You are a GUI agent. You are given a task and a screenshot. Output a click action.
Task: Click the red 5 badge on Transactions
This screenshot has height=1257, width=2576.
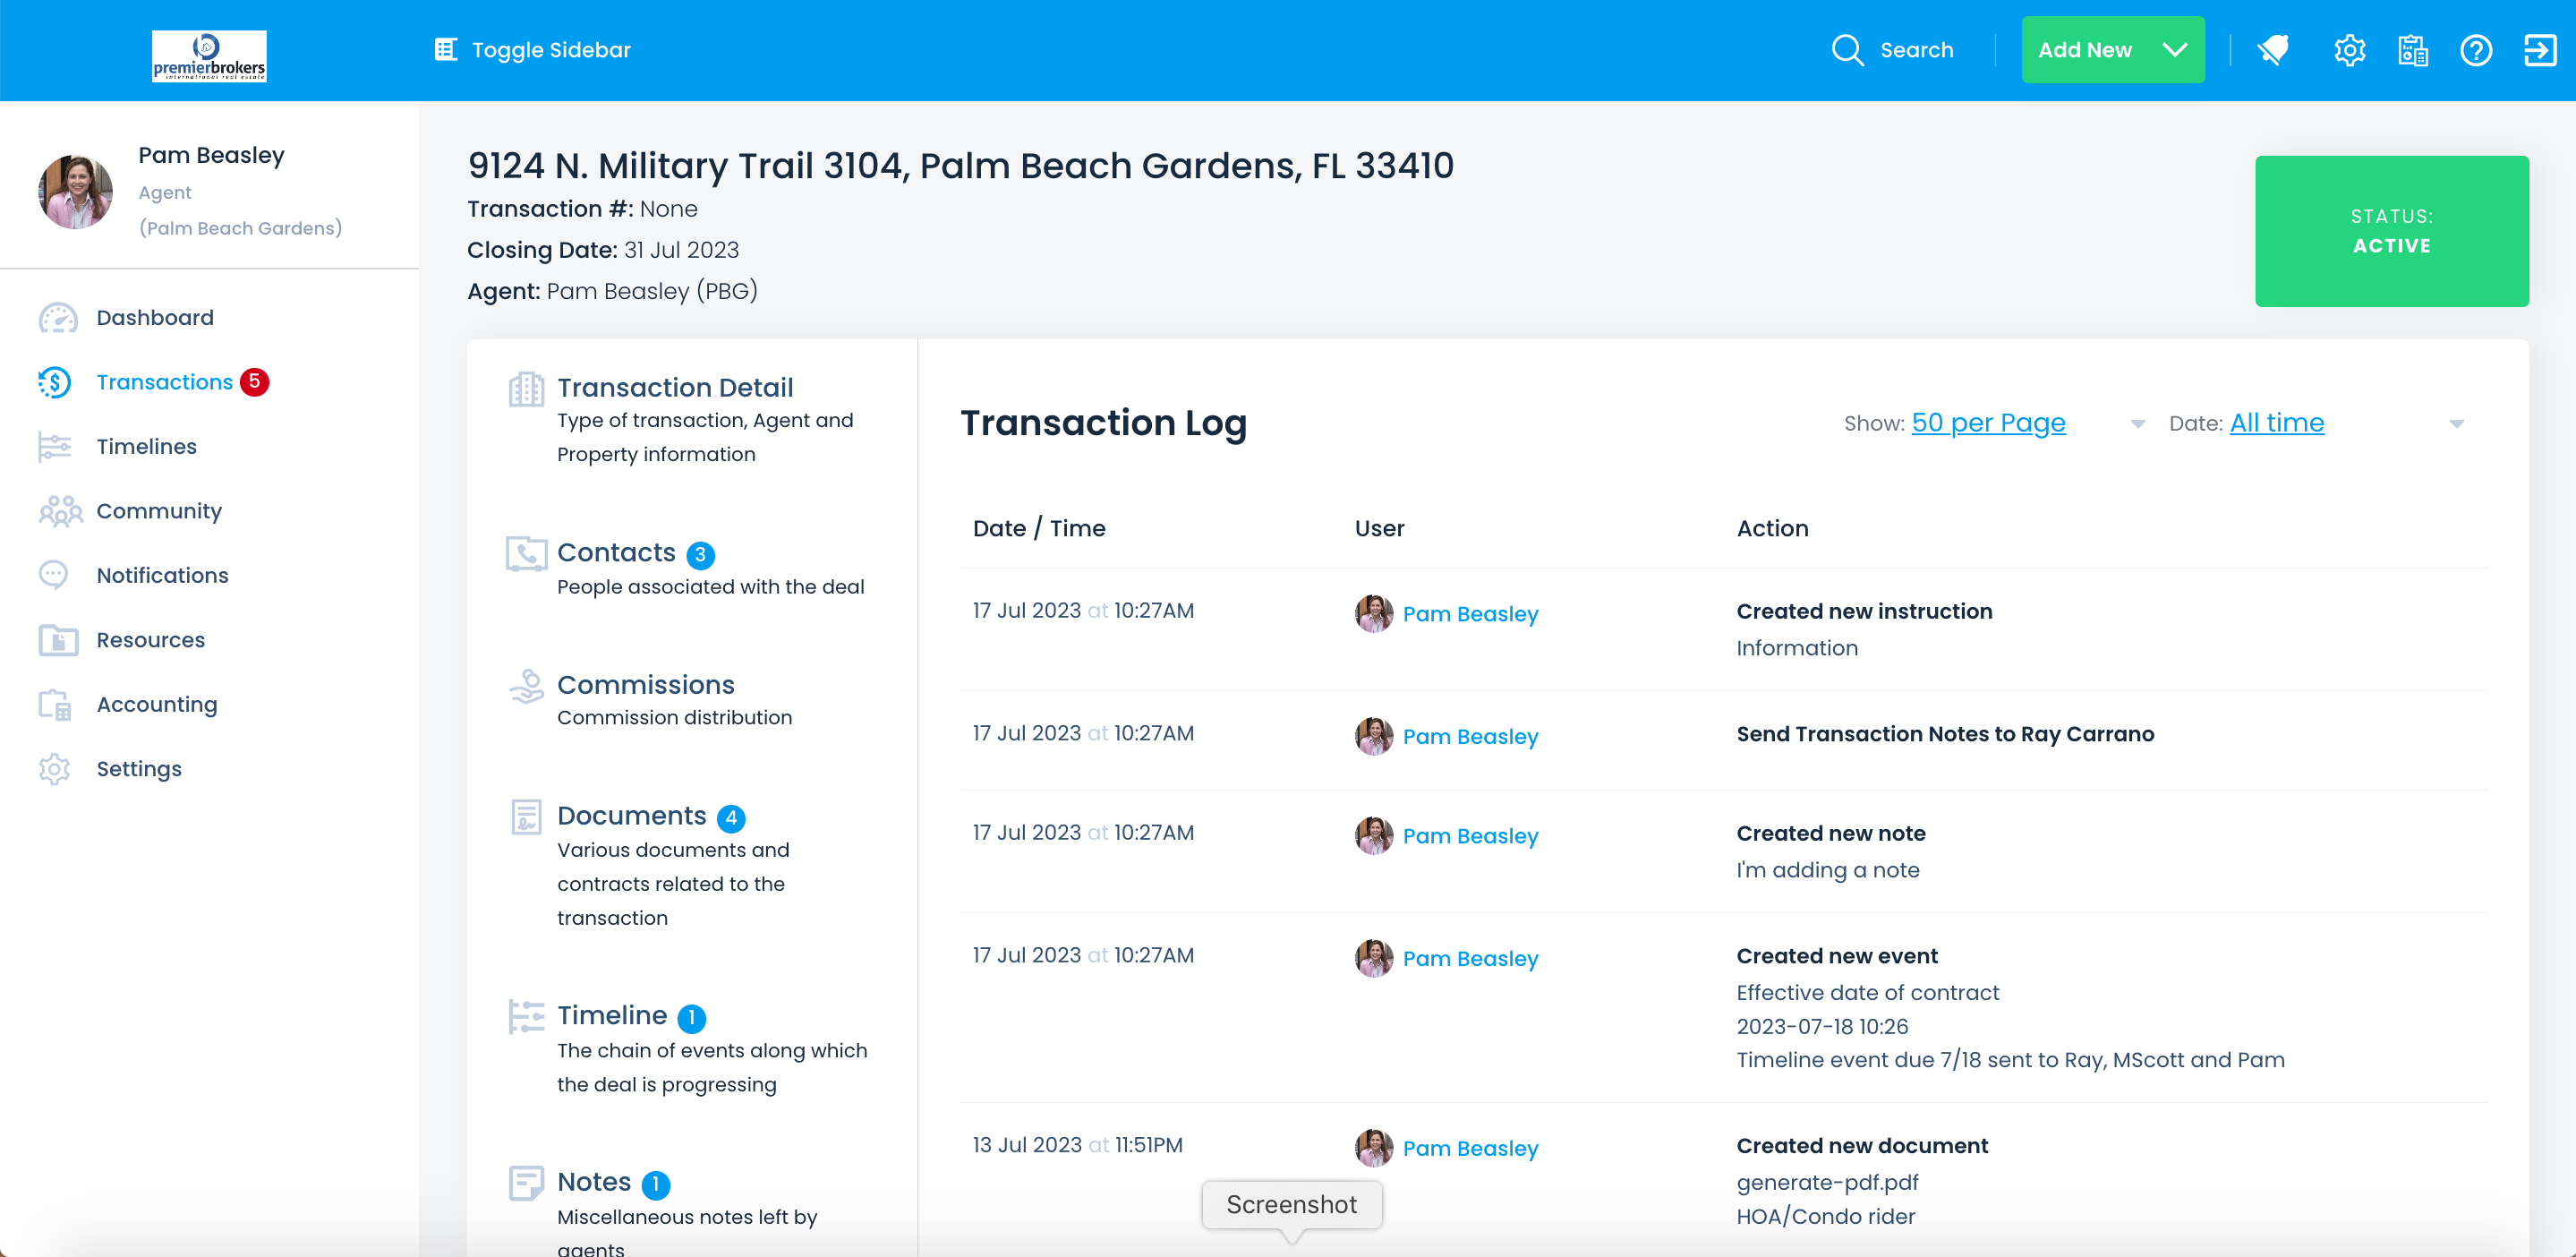(255, 382)
